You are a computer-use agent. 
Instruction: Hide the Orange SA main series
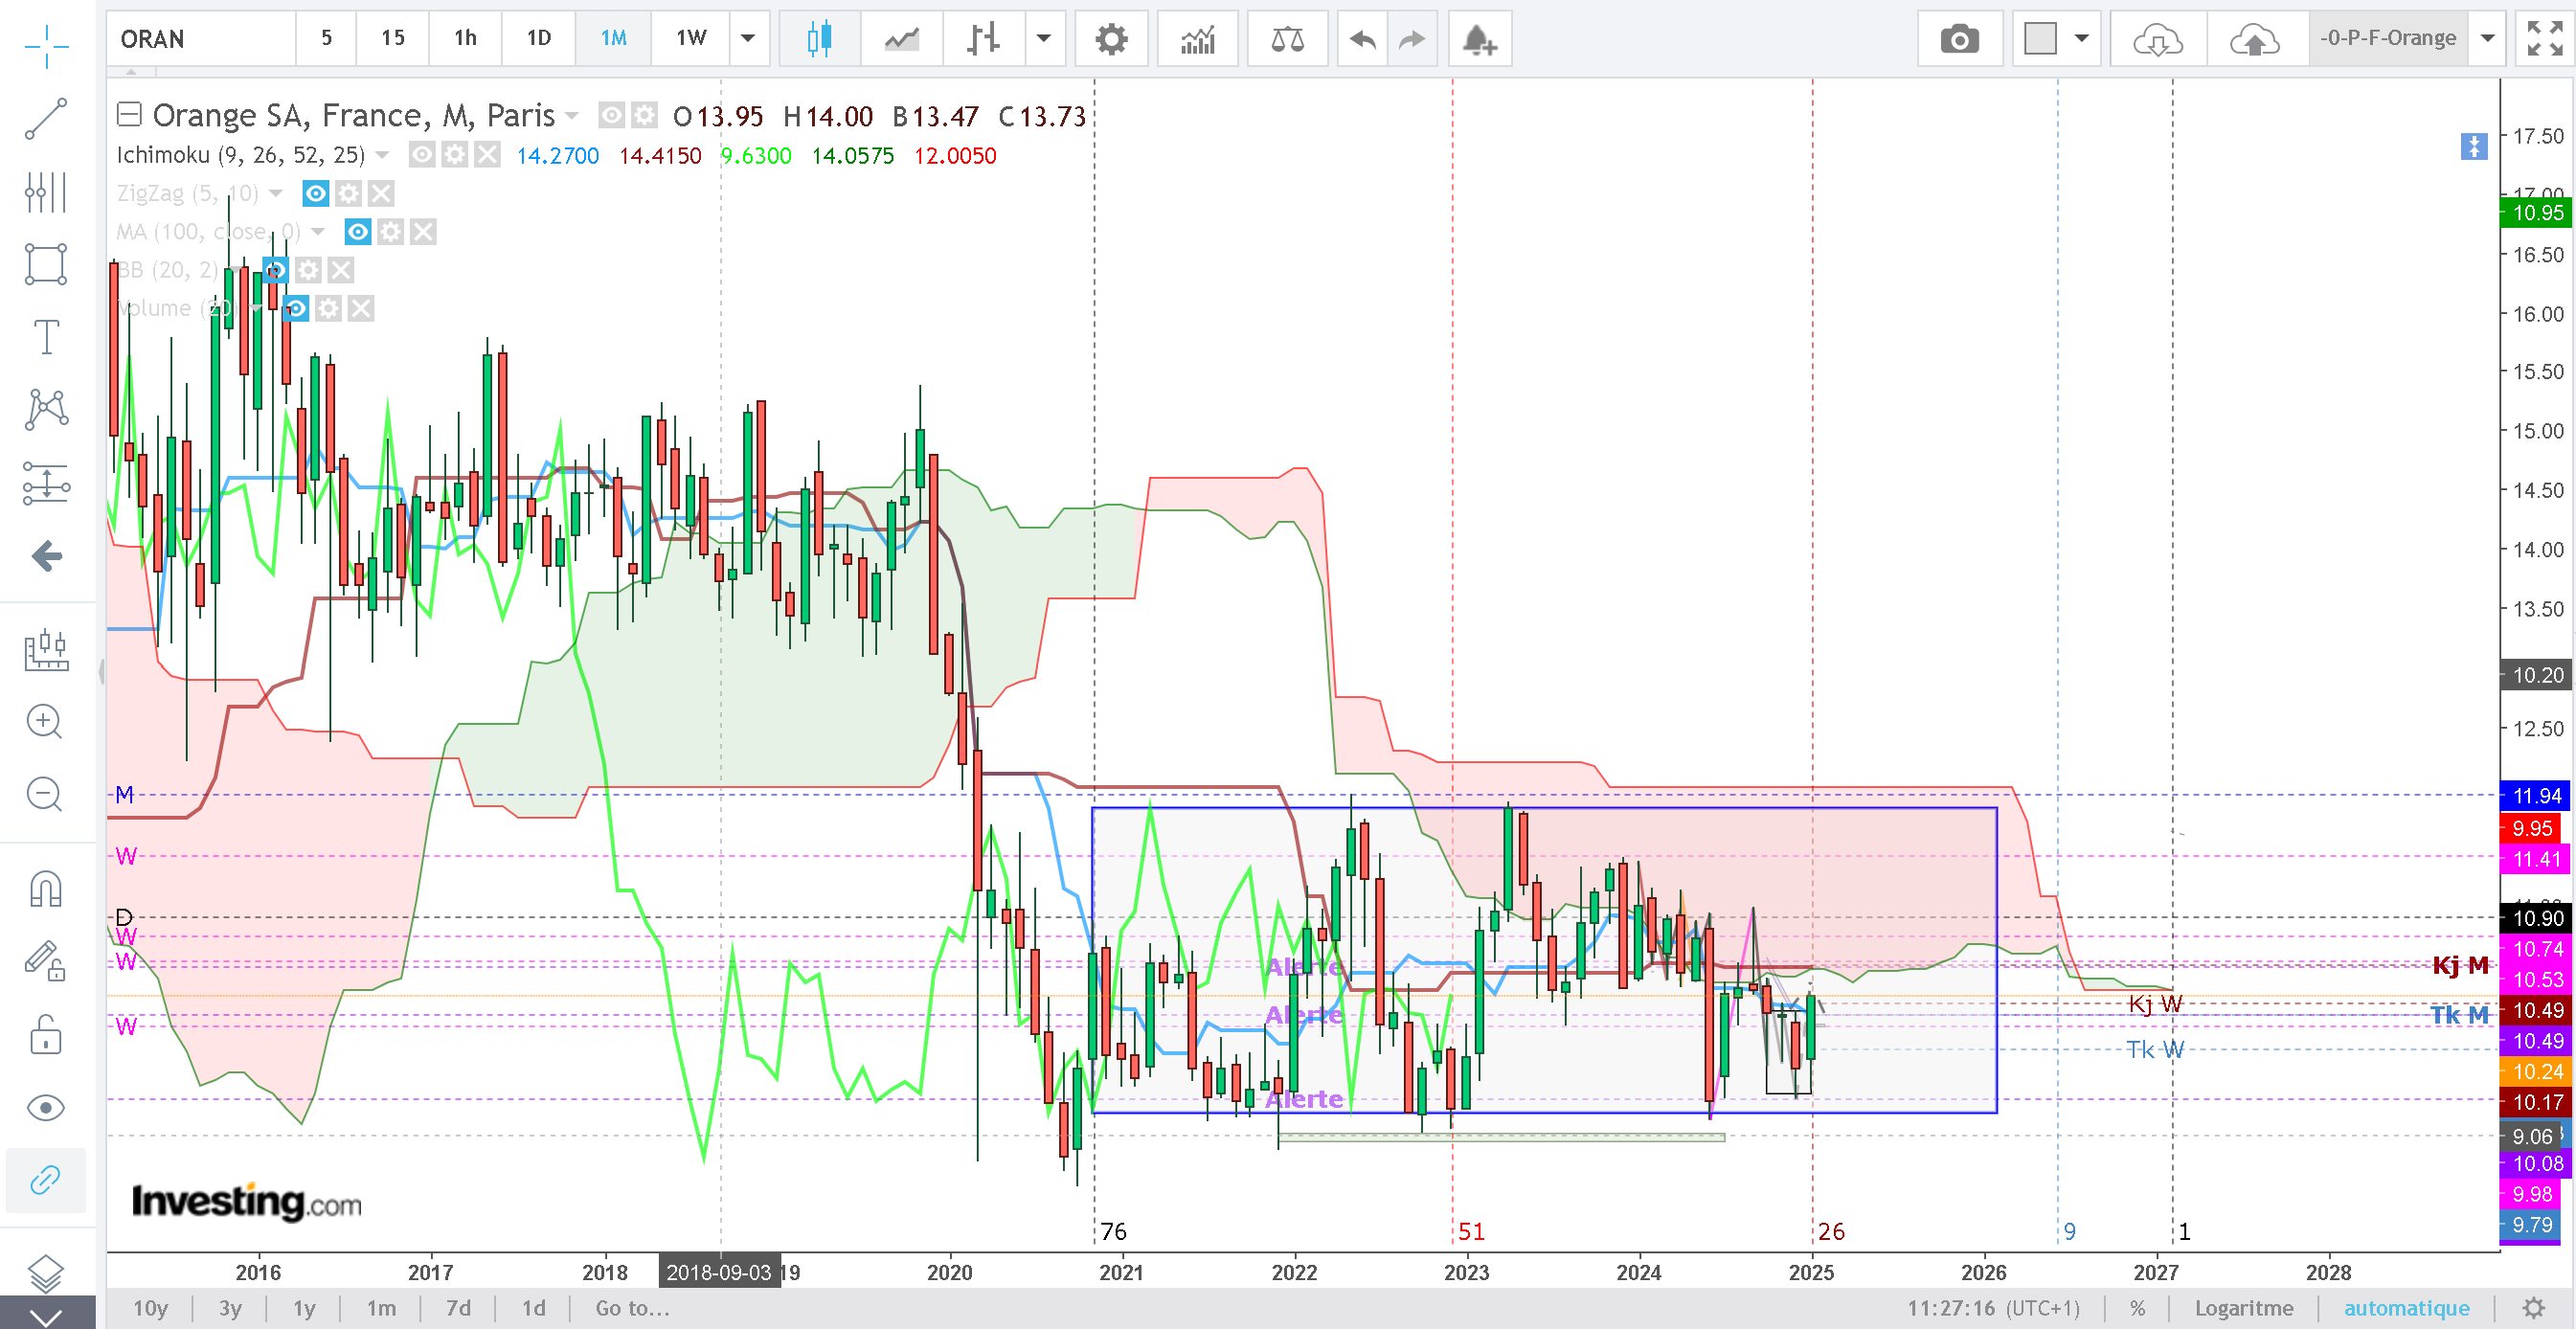pyautogui.click(x=611, y=115)
